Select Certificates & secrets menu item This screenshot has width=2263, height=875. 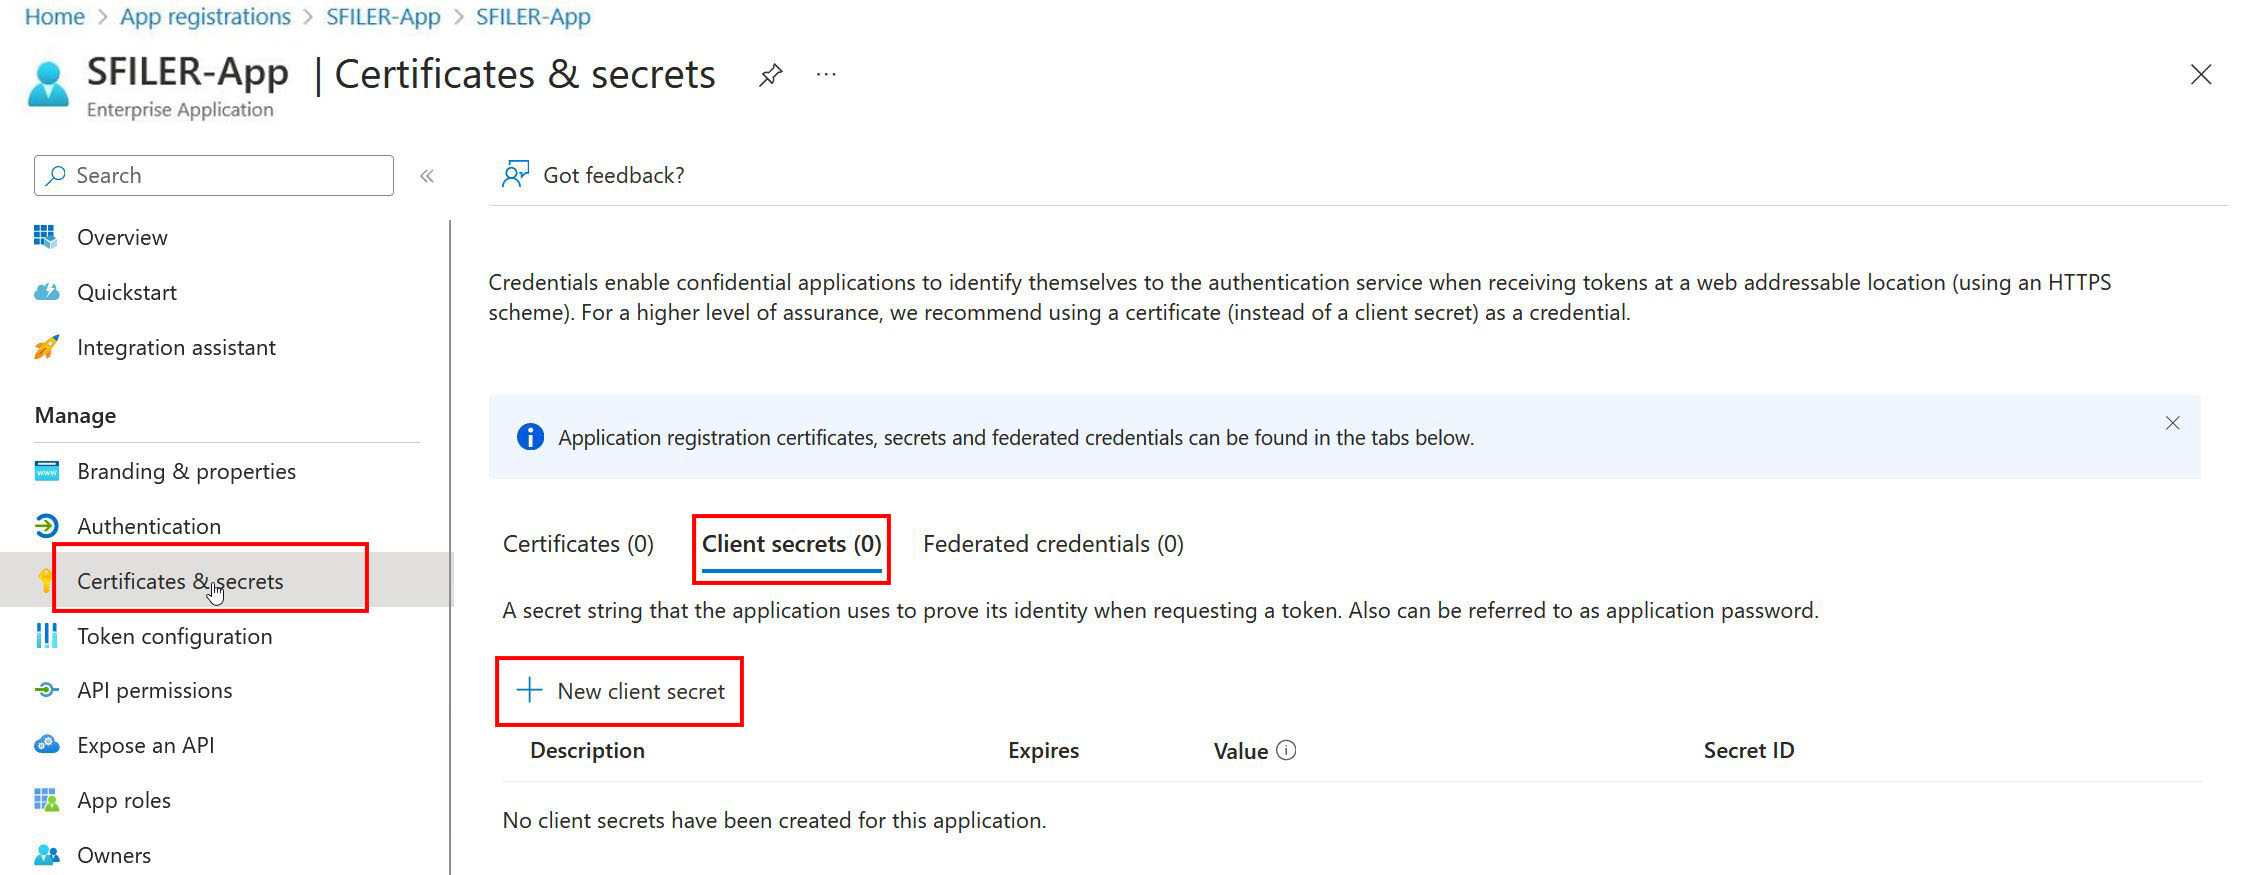(x=180, y=581)
